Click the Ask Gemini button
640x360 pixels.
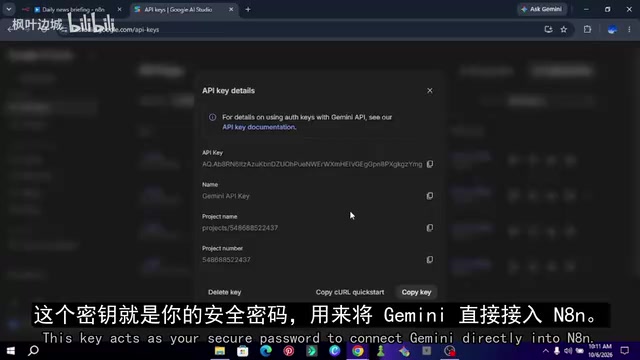[542, 9]
